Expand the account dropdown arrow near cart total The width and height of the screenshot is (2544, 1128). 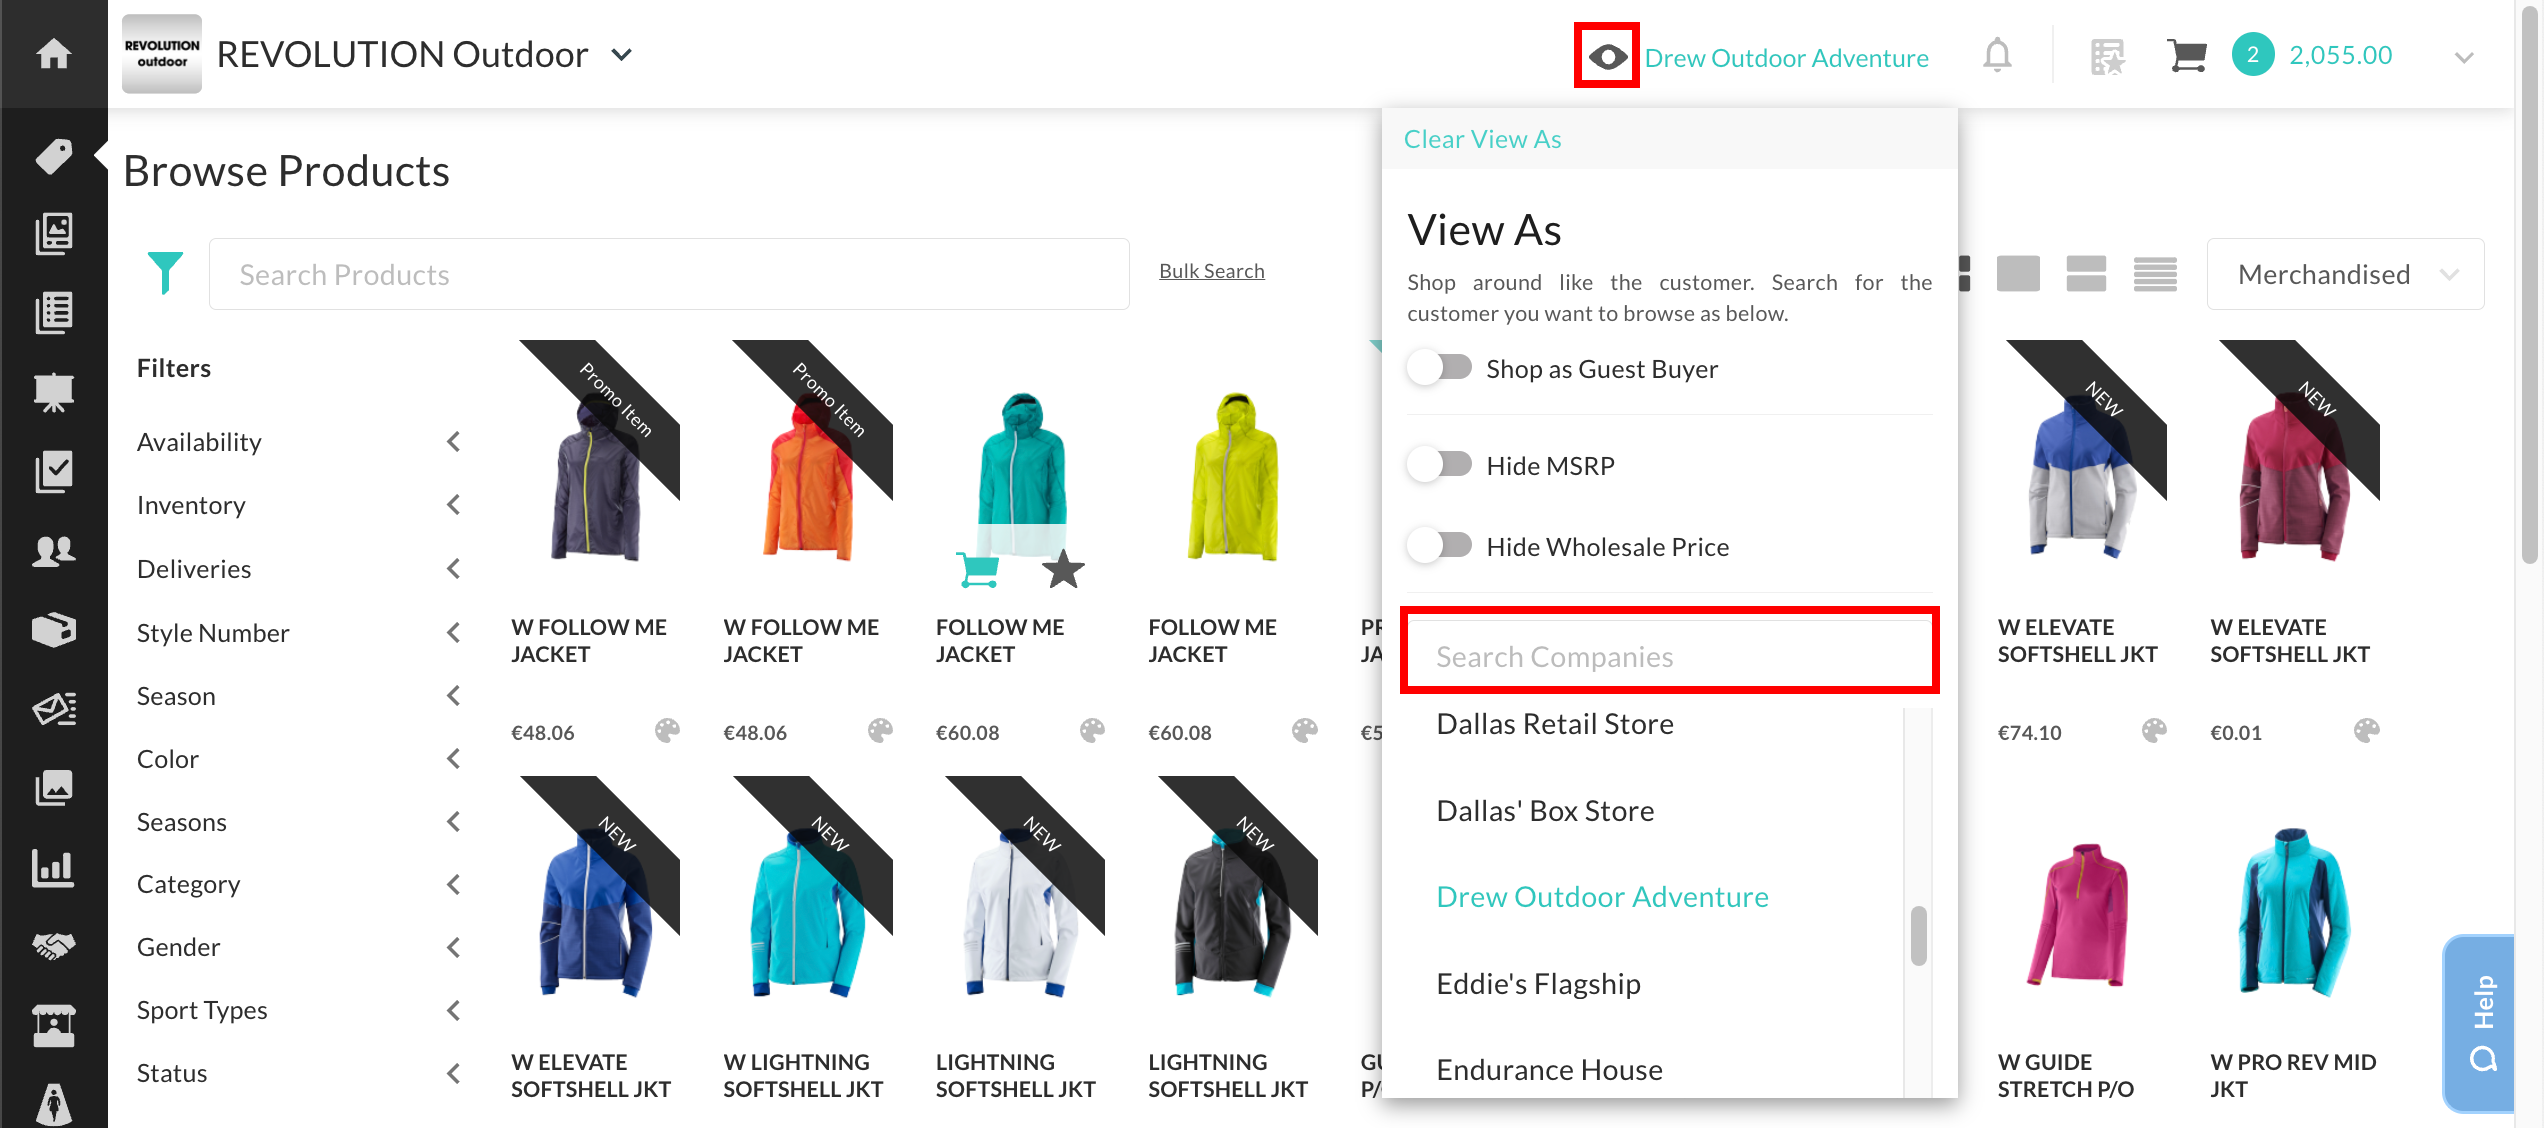click(2464, 57)
